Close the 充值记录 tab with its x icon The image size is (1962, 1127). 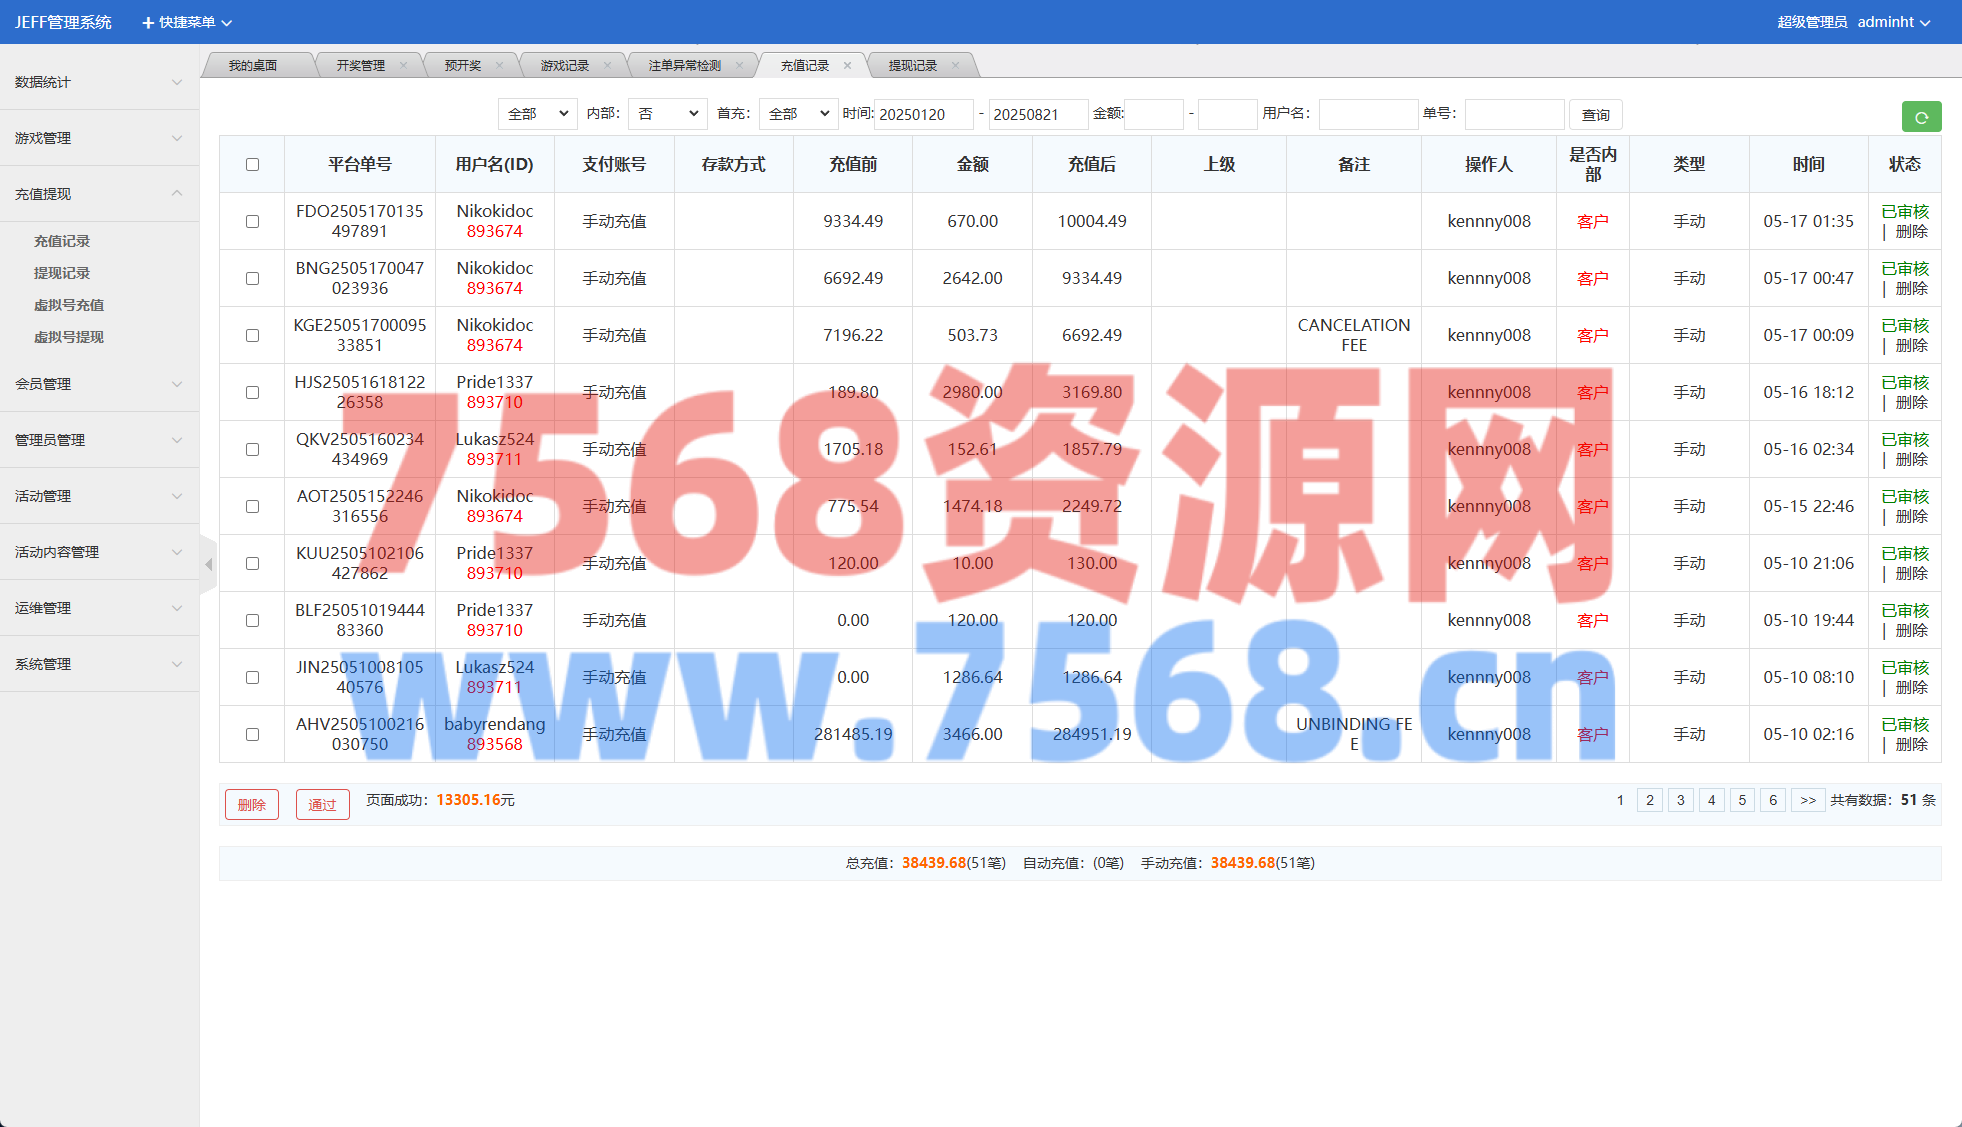click(847, 66)
